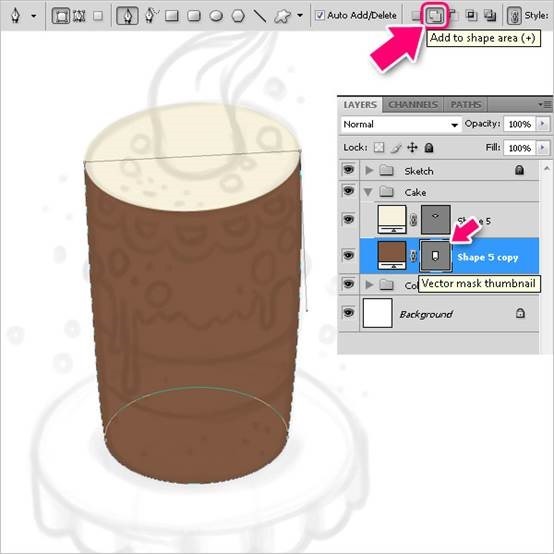Select the Ellipse shape tool
Viewport: 554px width, 554px height.
pos(216,16)
